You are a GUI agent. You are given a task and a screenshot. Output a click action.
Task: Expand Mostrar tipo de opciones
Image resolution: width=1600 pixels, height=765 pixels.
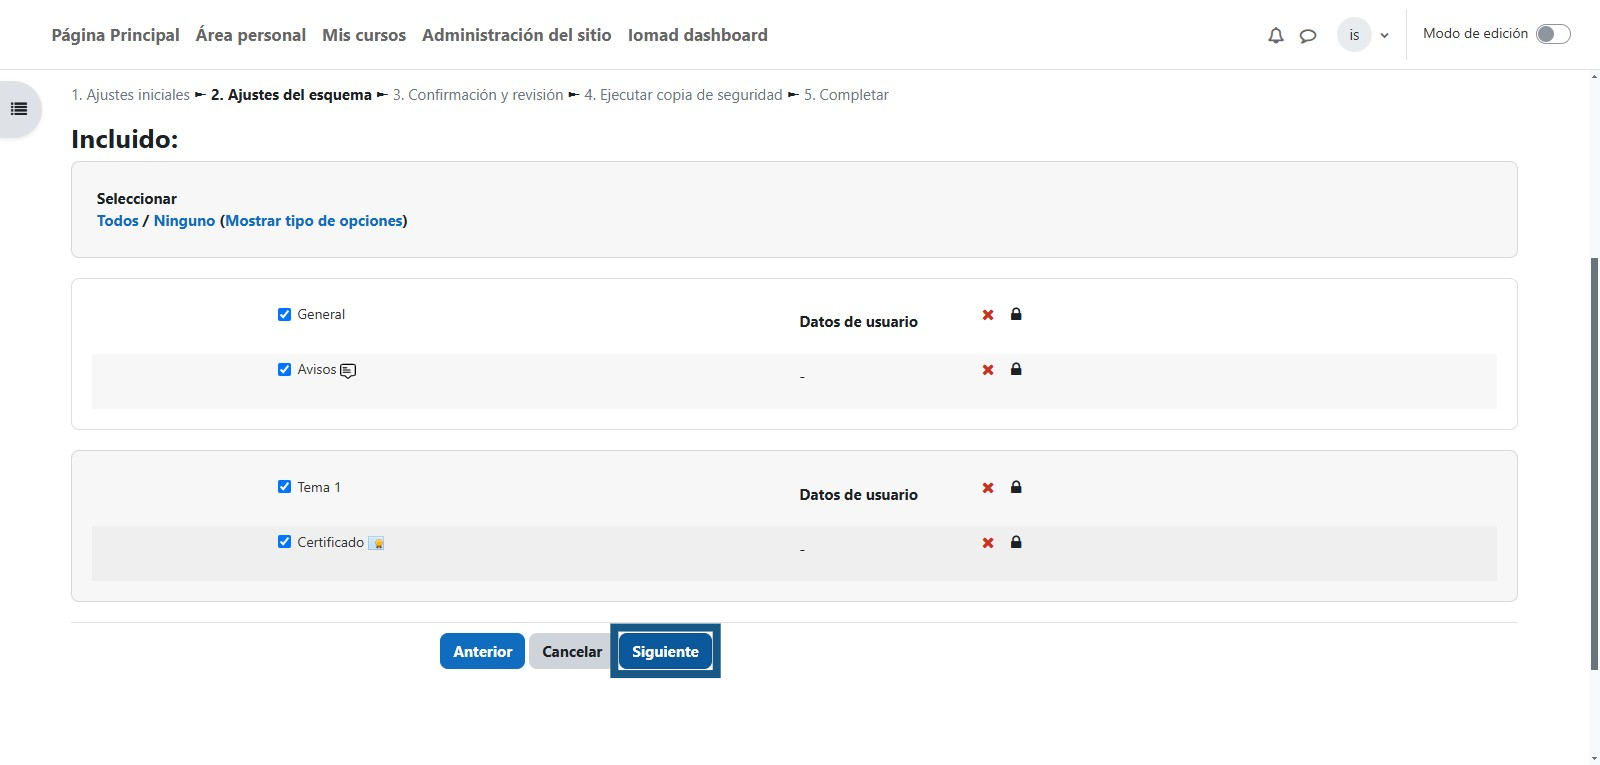click(x=314, y=221)
